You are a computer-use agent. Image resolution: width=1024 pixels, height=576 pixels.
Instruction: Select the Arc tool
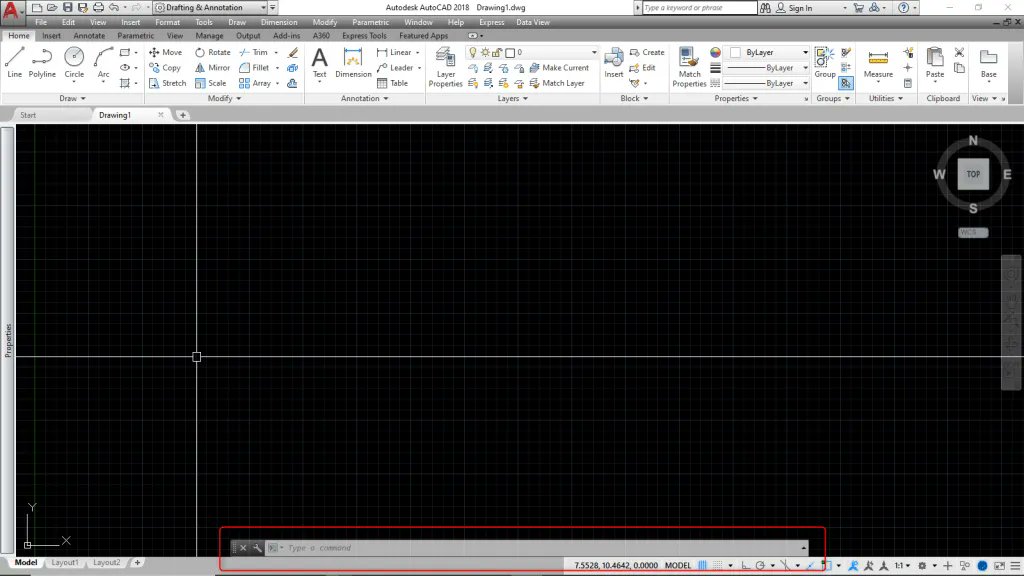pos(103,63)
